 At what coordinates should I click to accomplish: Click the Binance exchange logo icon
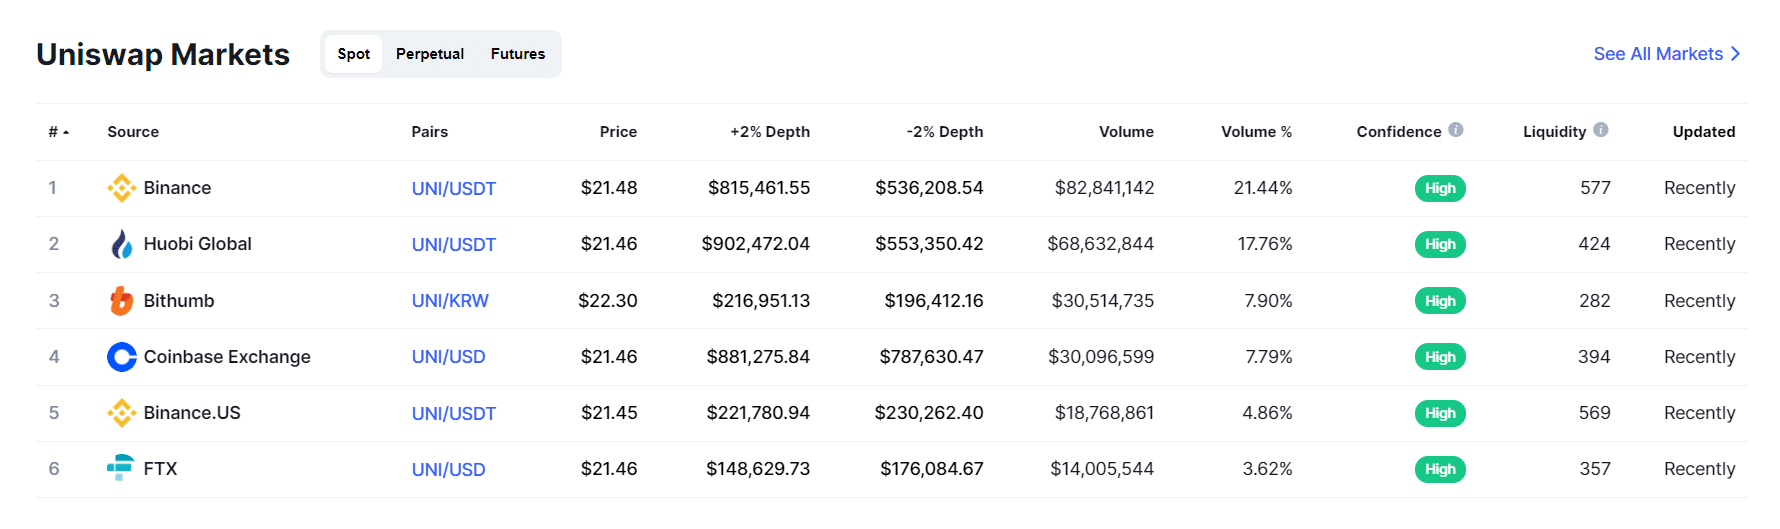(x=122, y=188)
